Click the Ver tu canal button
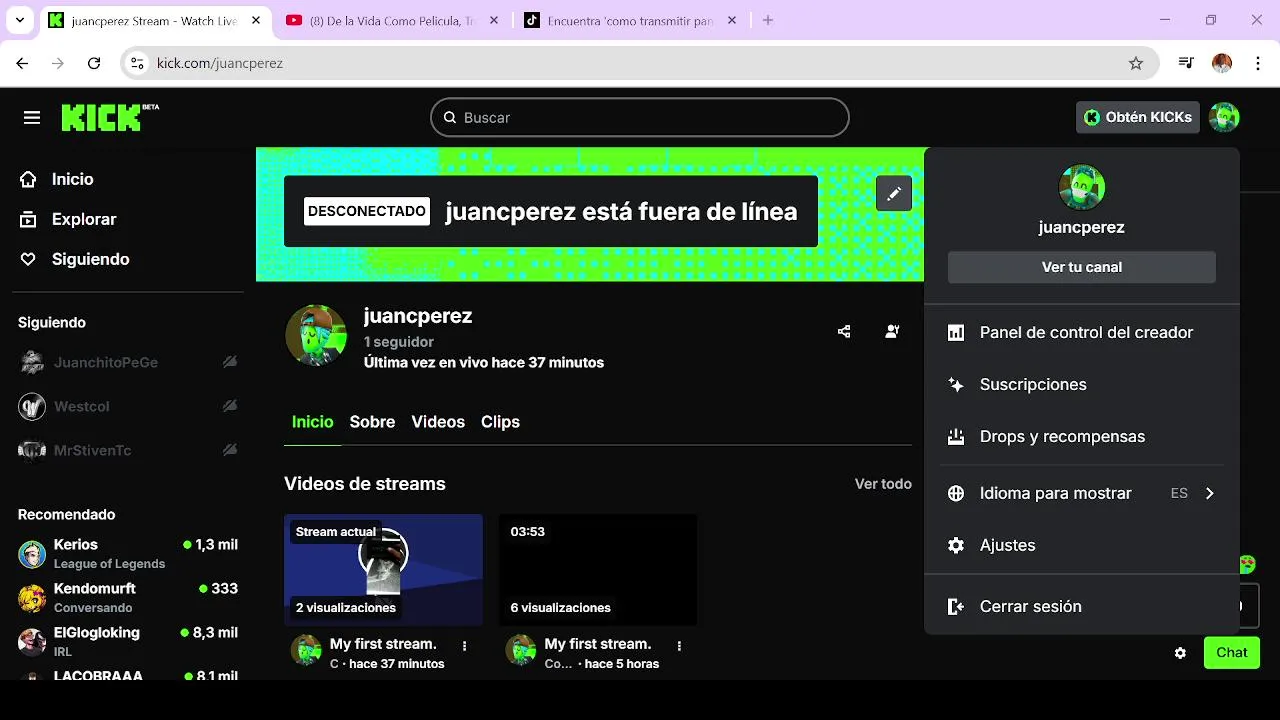 [1082, 267]
